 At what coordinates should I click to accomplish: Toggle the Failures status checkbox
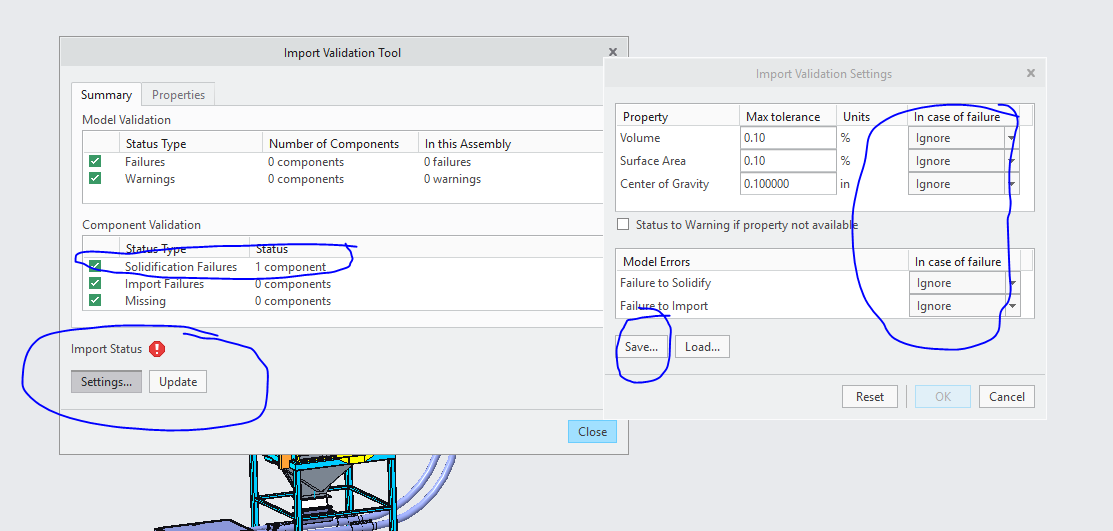coord(95,162)
